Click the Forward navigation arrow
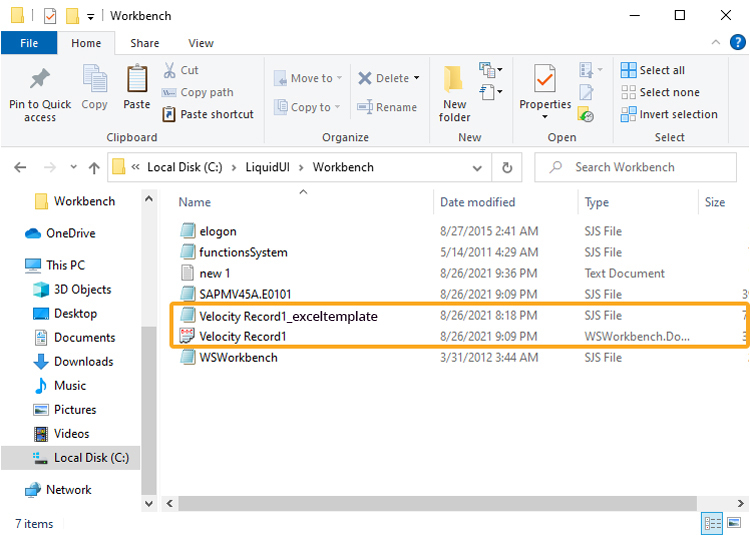Screen dimensions: 750x536 point(50,167)
